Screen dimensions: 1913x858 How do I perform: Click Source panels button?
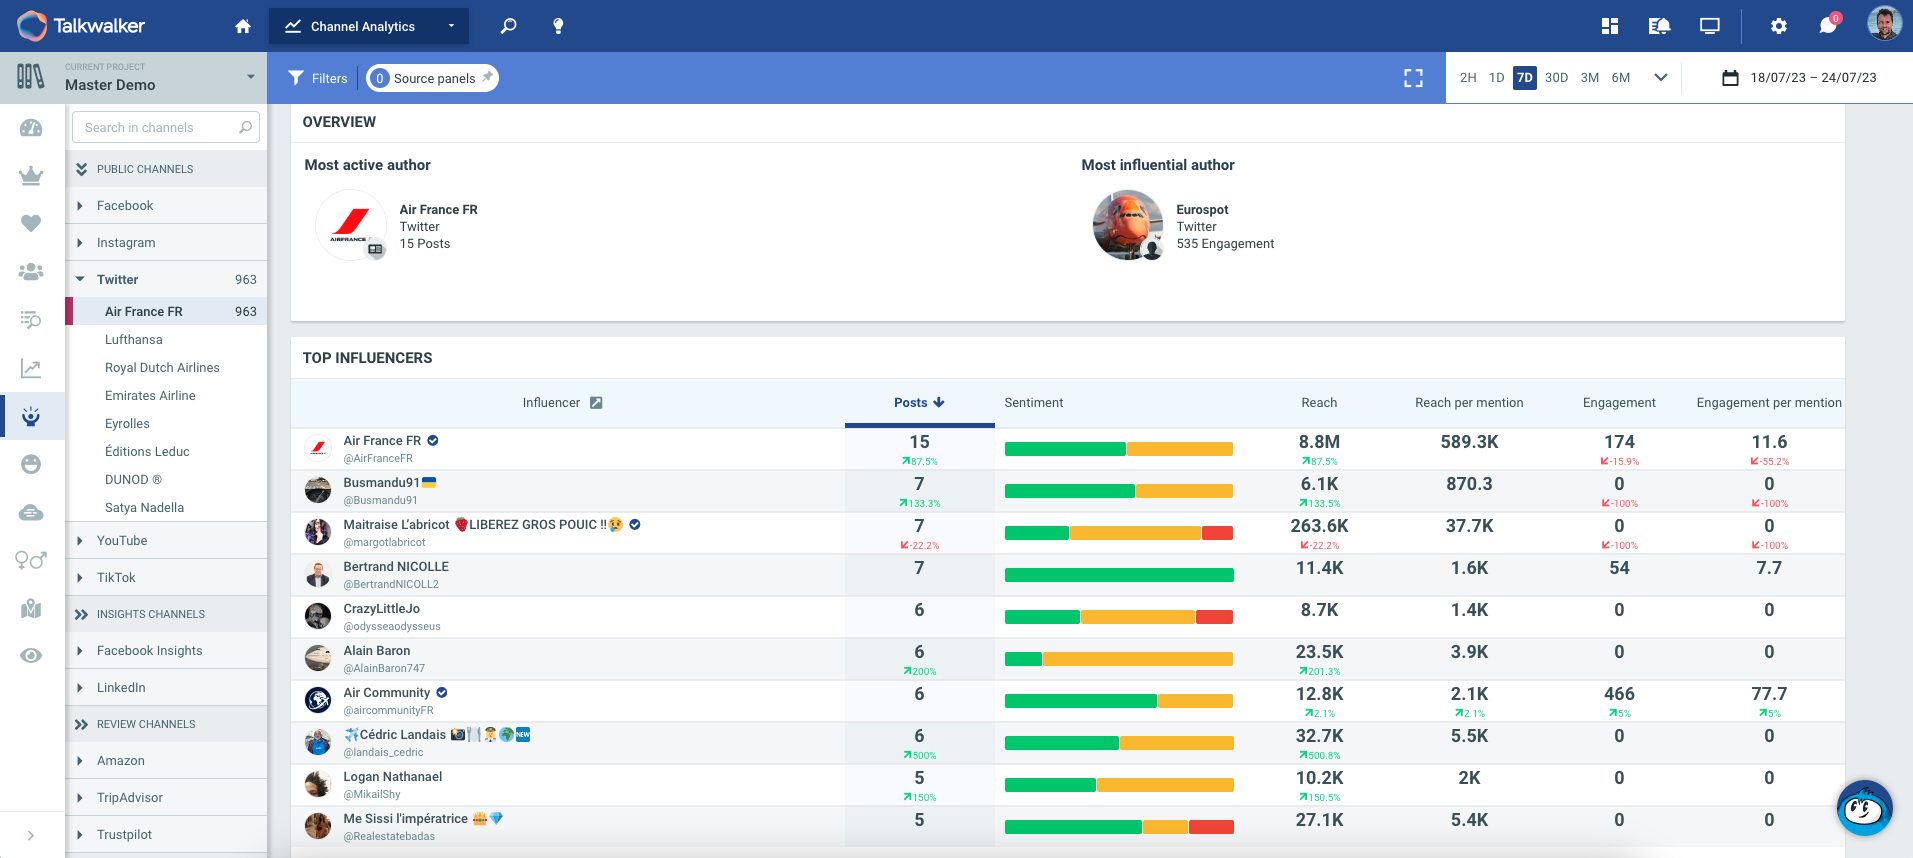tap(432, 78)
